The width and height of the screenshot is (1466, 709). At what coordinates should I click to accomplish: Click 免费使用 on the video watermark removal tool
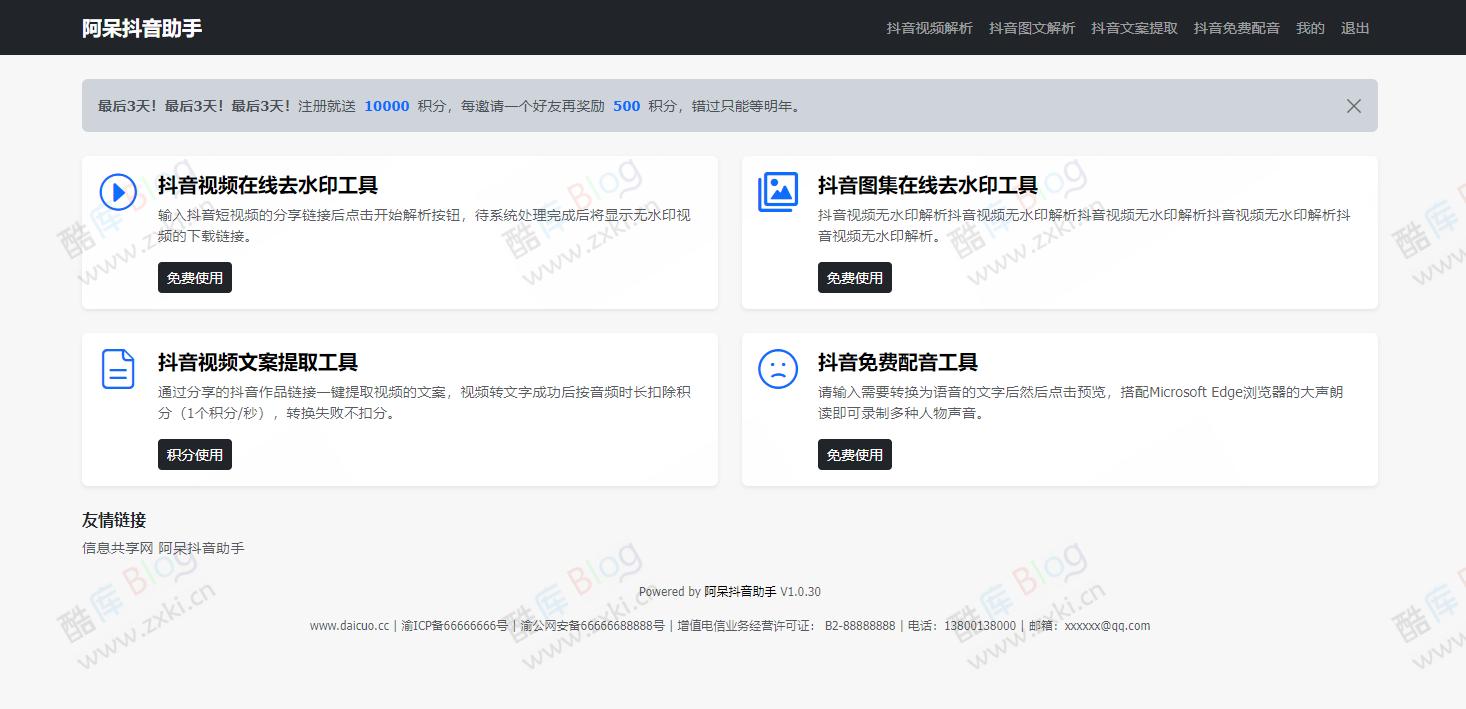point(194,277)
